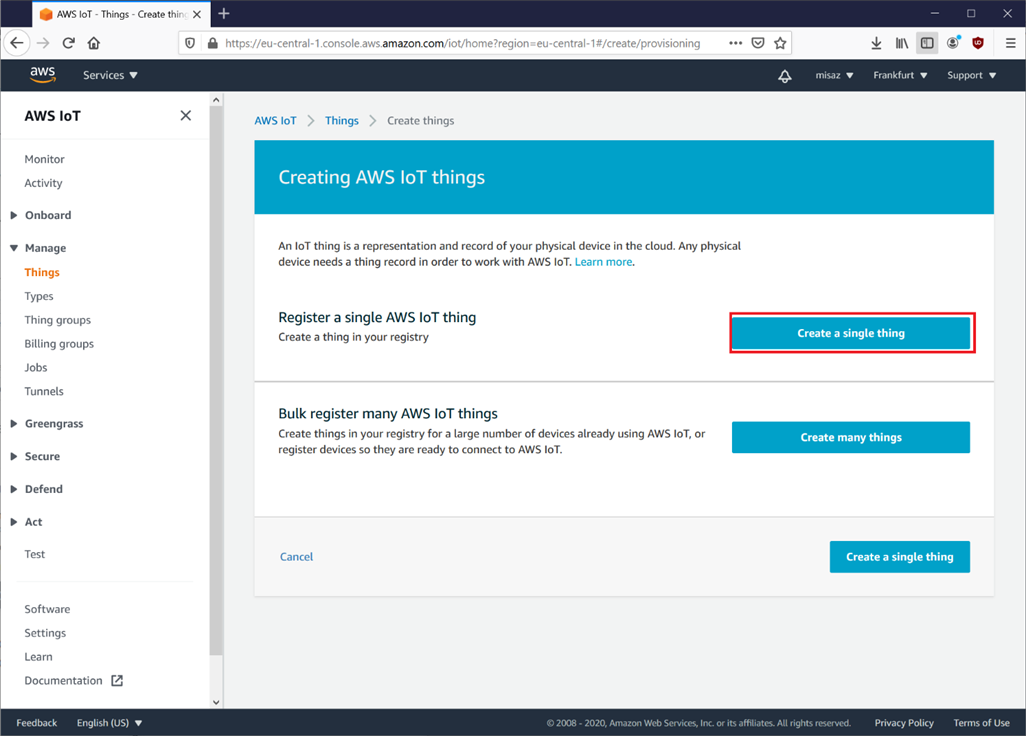Click the highlighted Create a single thing button
This screenshot has width=1026, height=736.
pyautogui.click(x=851, y=333)
